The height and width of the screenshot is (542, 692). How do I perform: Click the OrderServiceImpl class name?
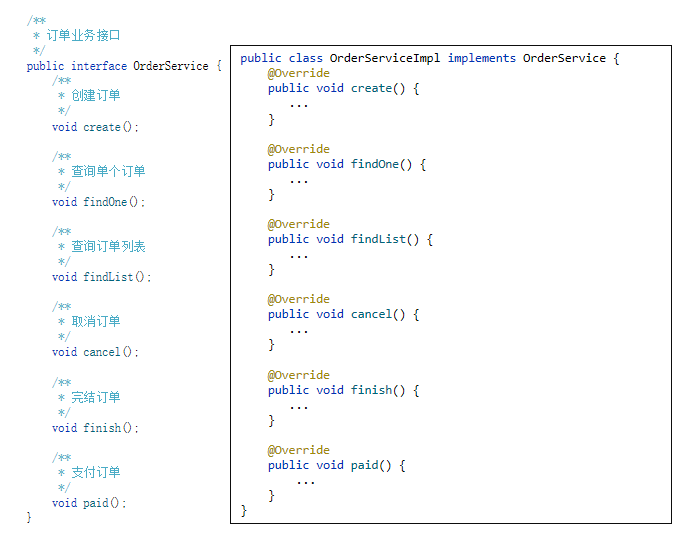point(384,58)
